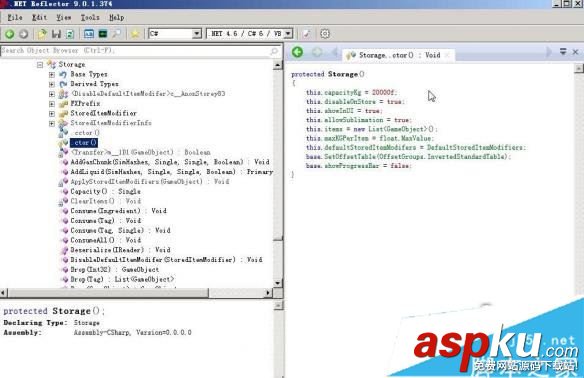
Task: Click the horizontal scrollbar right arrow
Action: click(268, 293)
